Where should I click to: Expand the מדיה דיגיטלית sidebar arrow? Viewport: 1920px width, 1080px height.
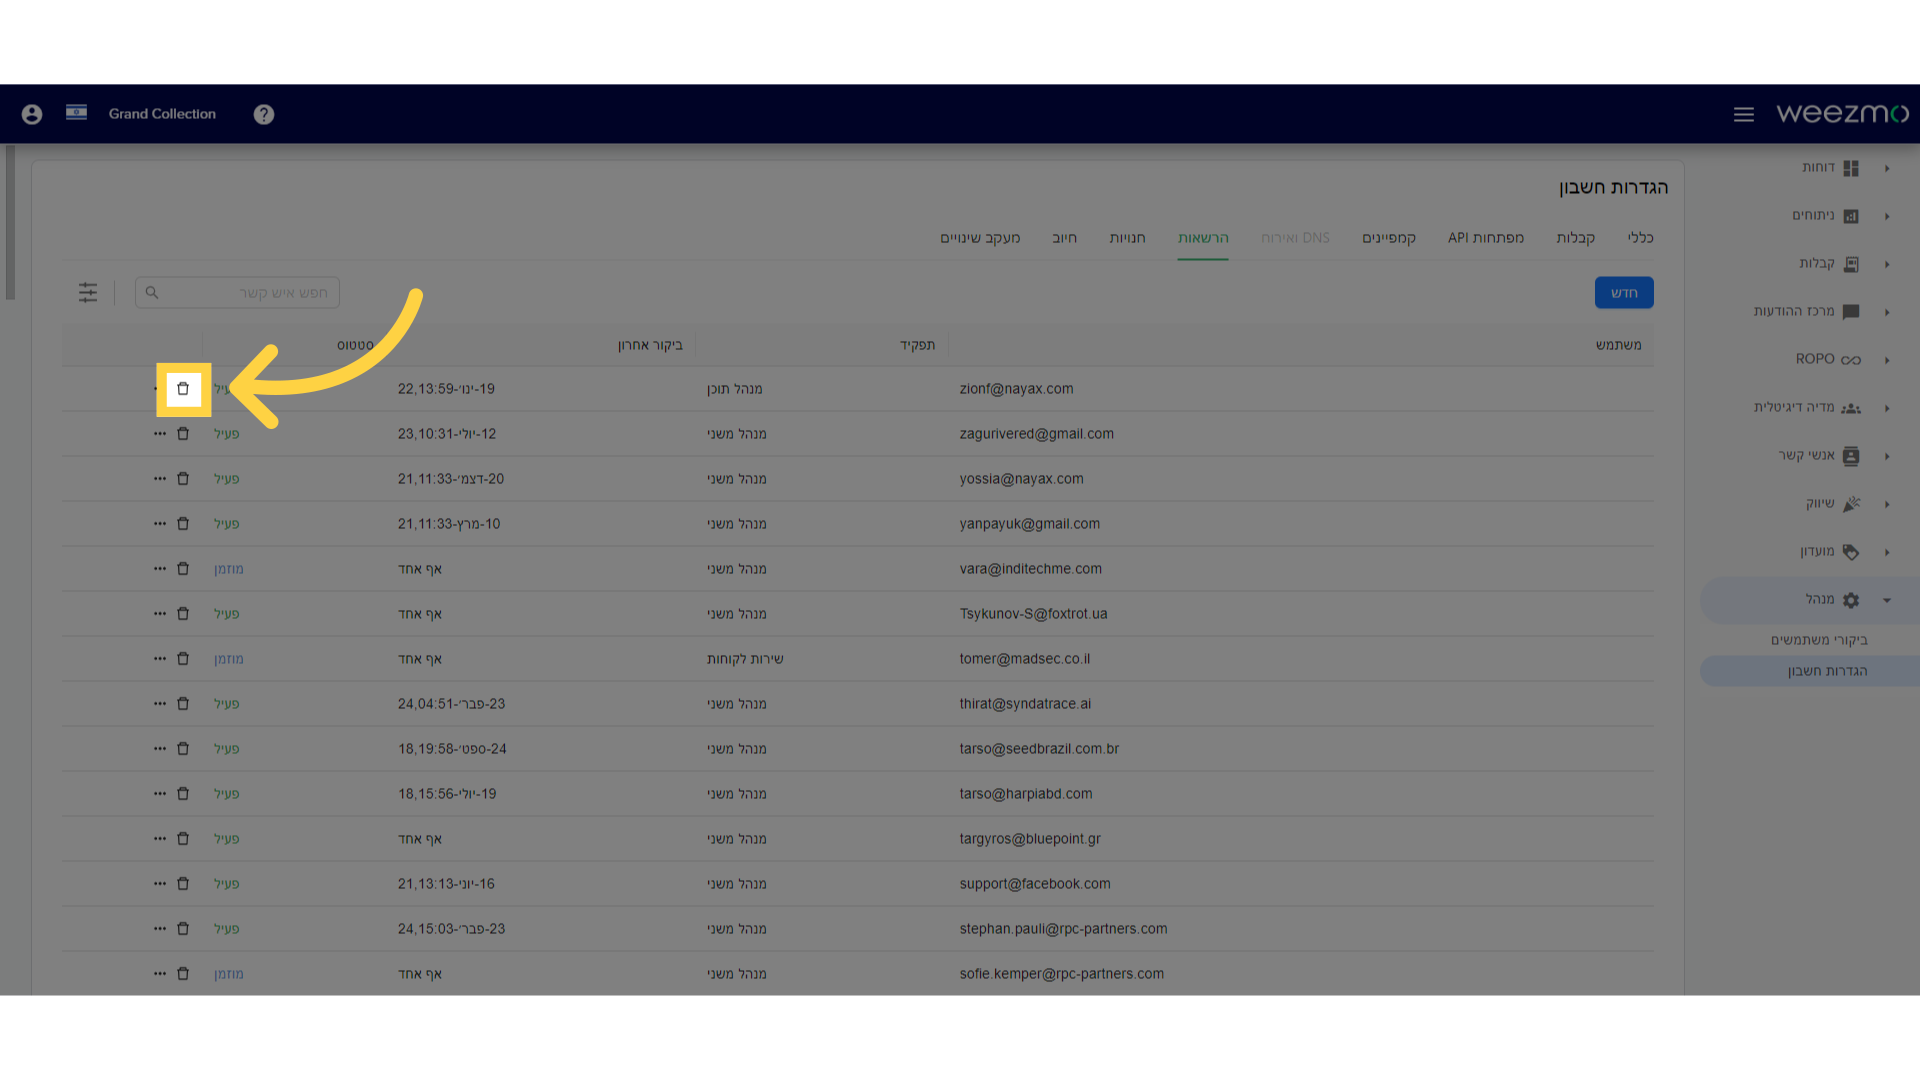point(1887,408)
